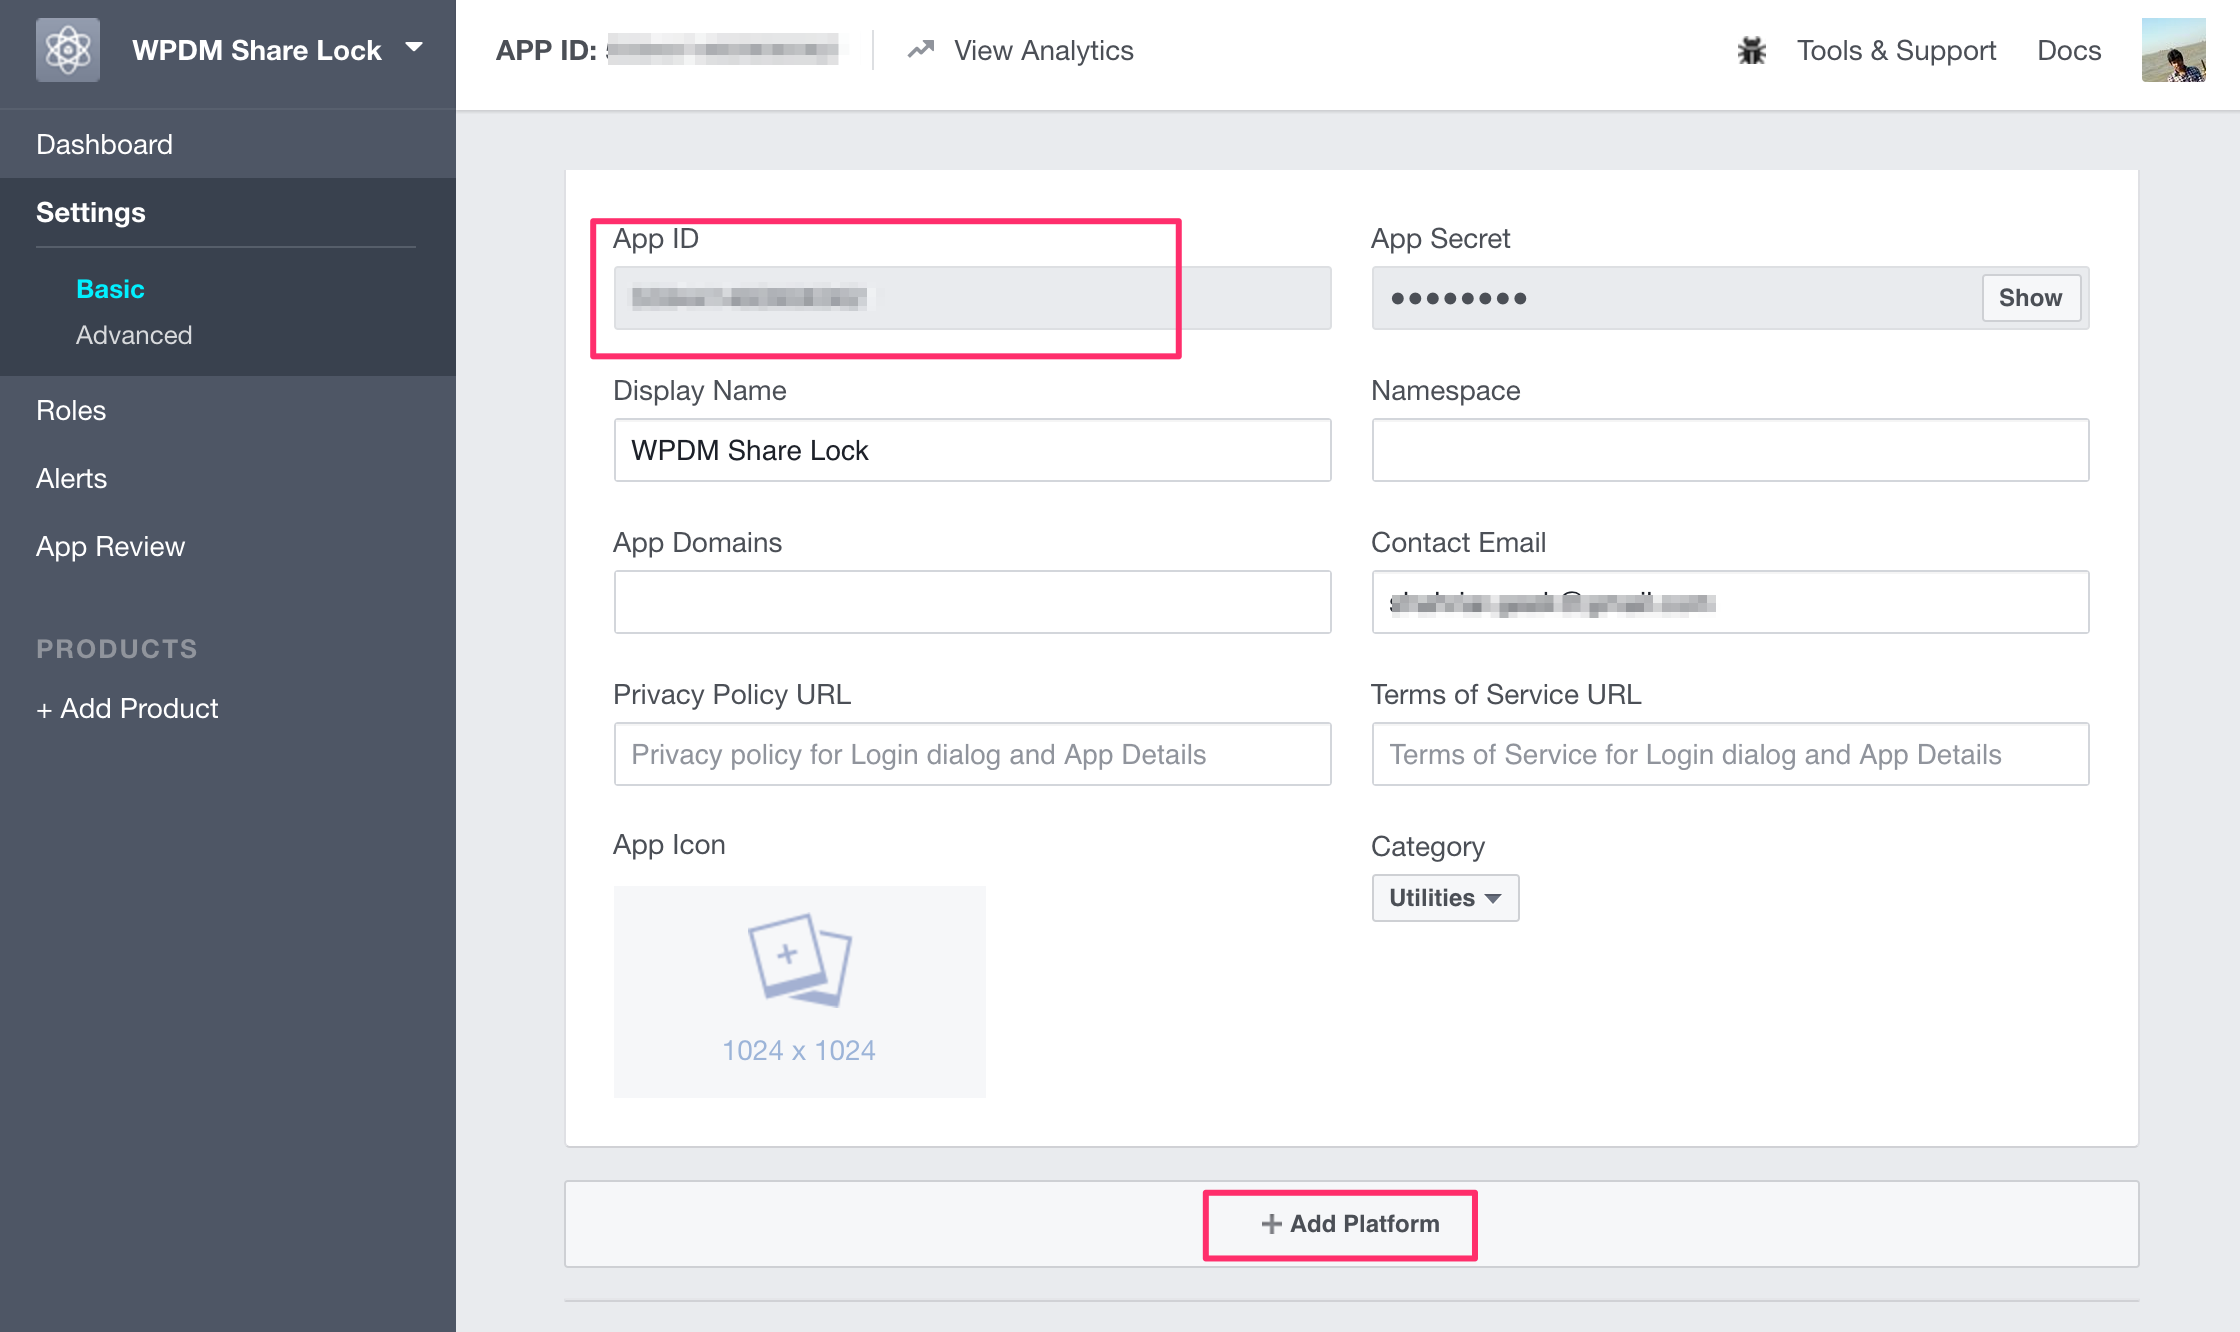Show the App Secret
Viewport: 2240px width, 1332px height.
(x=2031, y=298)
